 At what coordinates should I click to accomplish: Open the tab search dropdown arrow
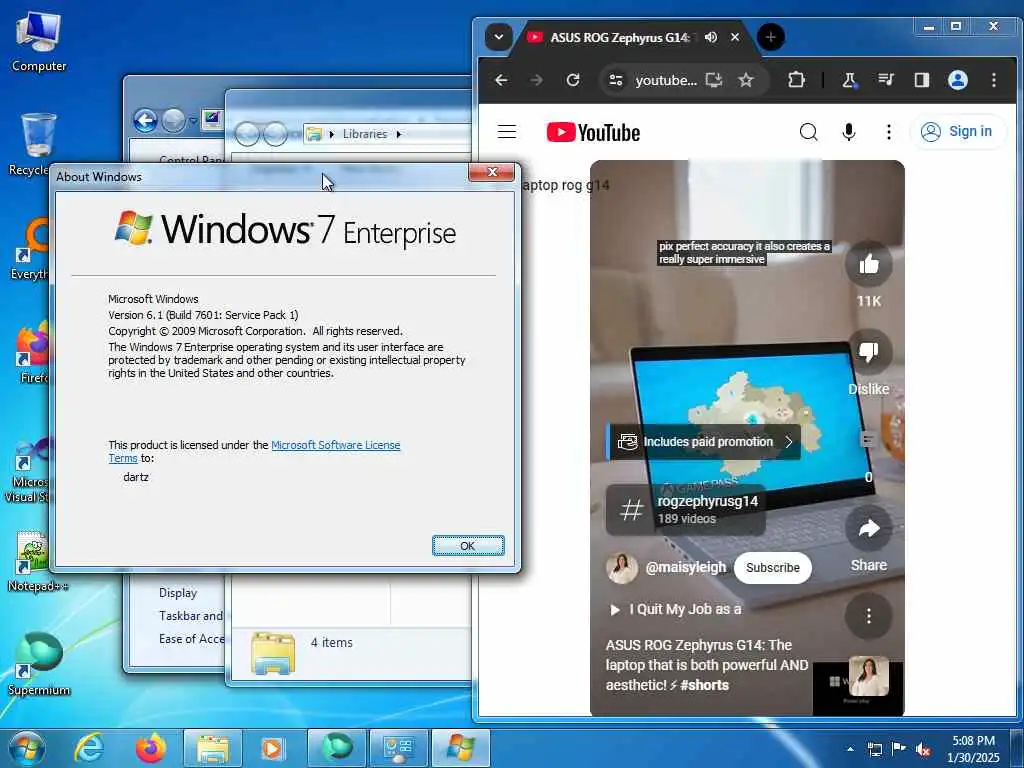coord(498,37)
